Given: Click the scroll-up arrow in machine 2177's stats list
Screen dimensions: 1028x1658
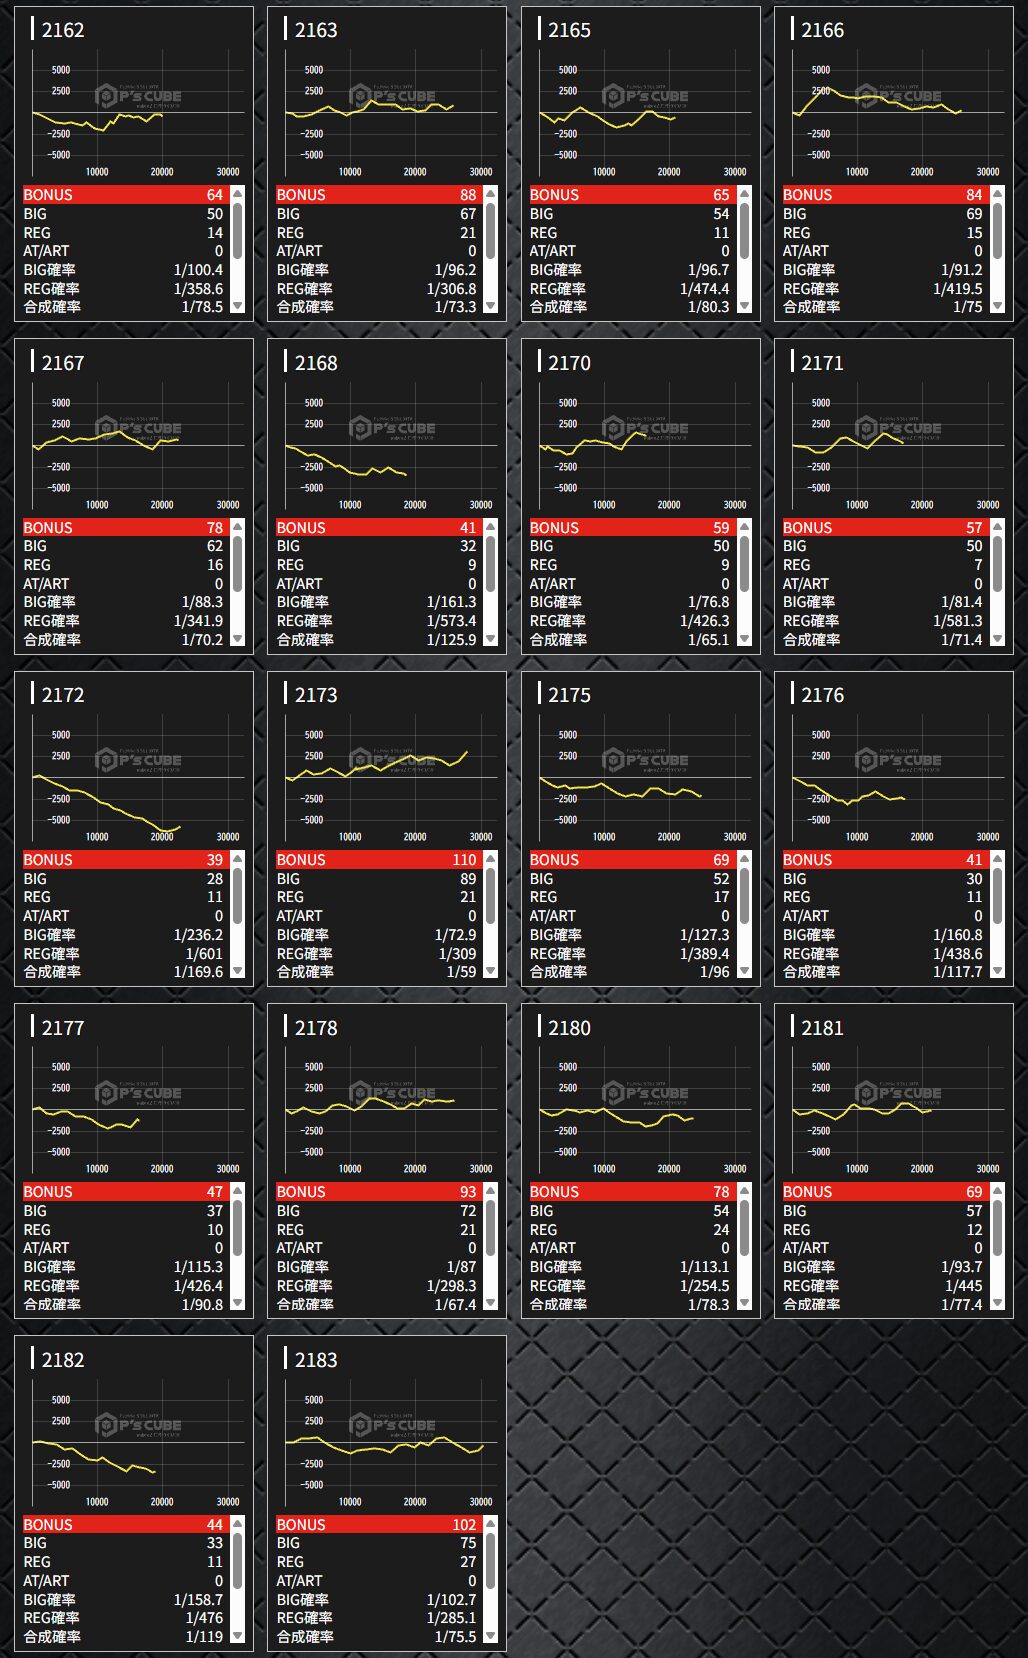Looking at the screenshot, I should pos(237,1190).
